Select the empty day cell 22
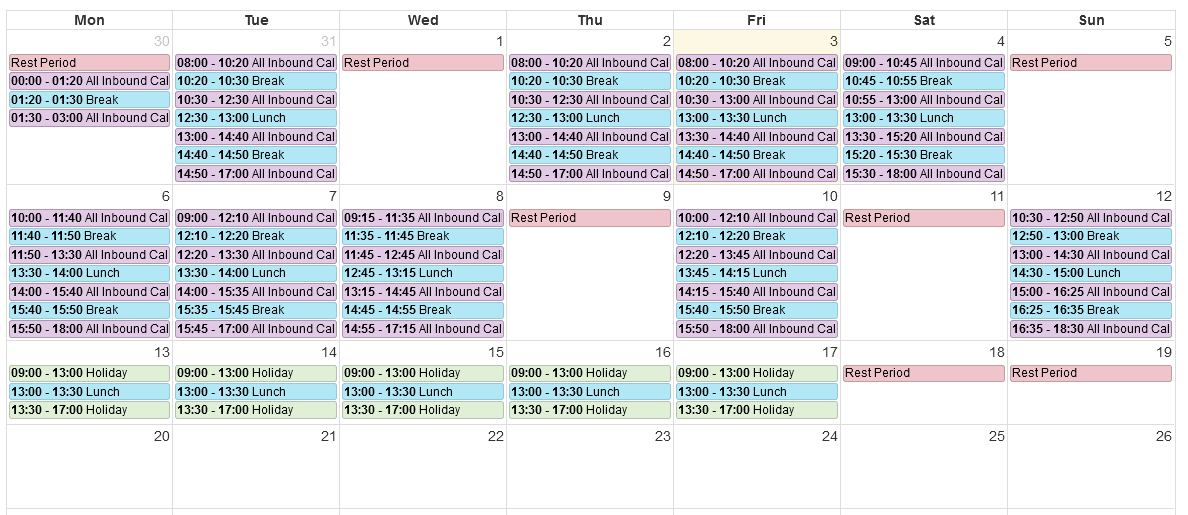The image size is (1188, 515). [x=423, y=467]
